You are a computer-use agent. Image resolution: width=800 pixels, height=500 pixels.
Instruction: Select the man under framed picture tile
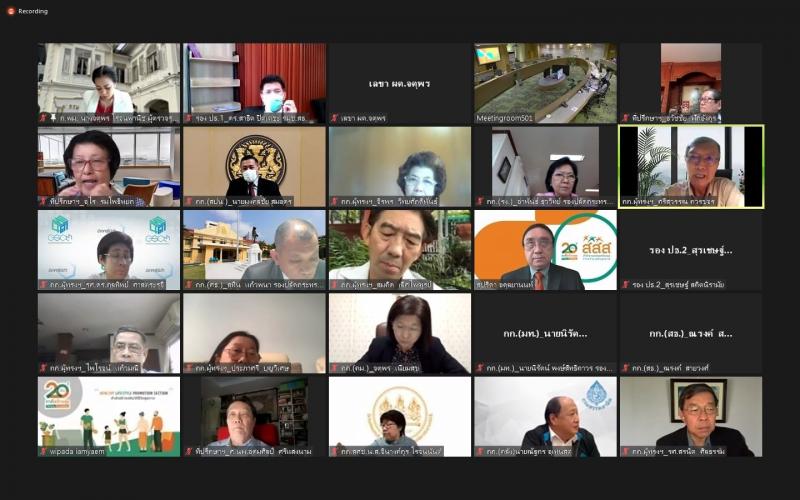691,416
